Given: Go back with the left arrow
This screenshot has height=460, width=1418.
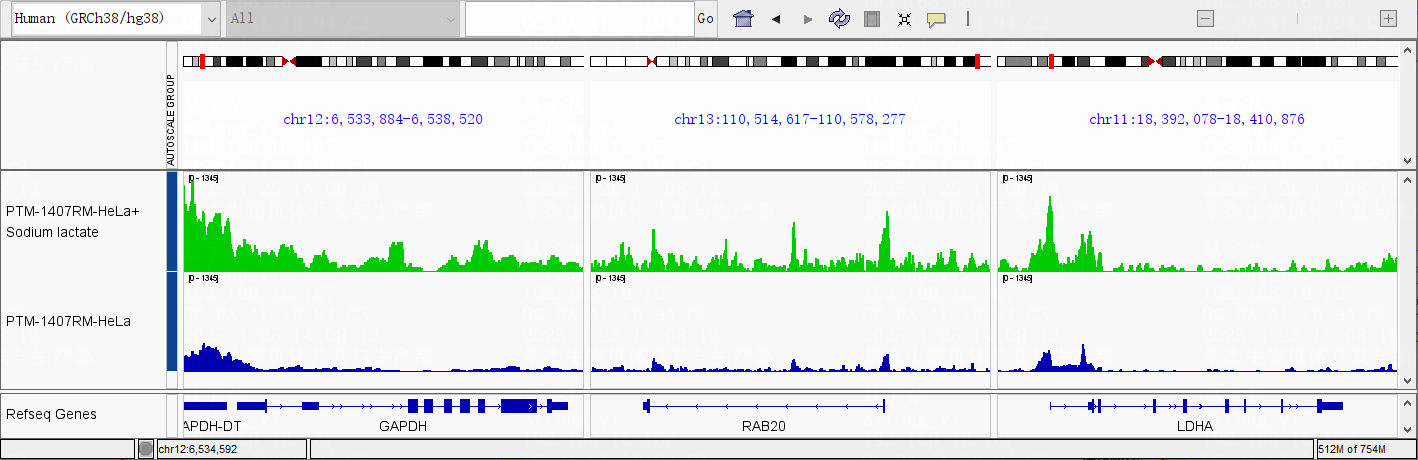Looking at the screenshot, I should click(x=775, y=19).
